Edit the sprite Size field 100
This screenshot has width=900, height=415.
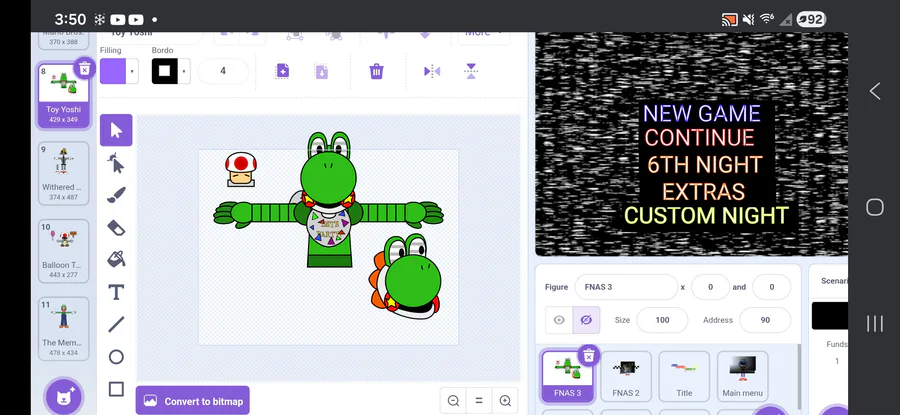point(662,320)
